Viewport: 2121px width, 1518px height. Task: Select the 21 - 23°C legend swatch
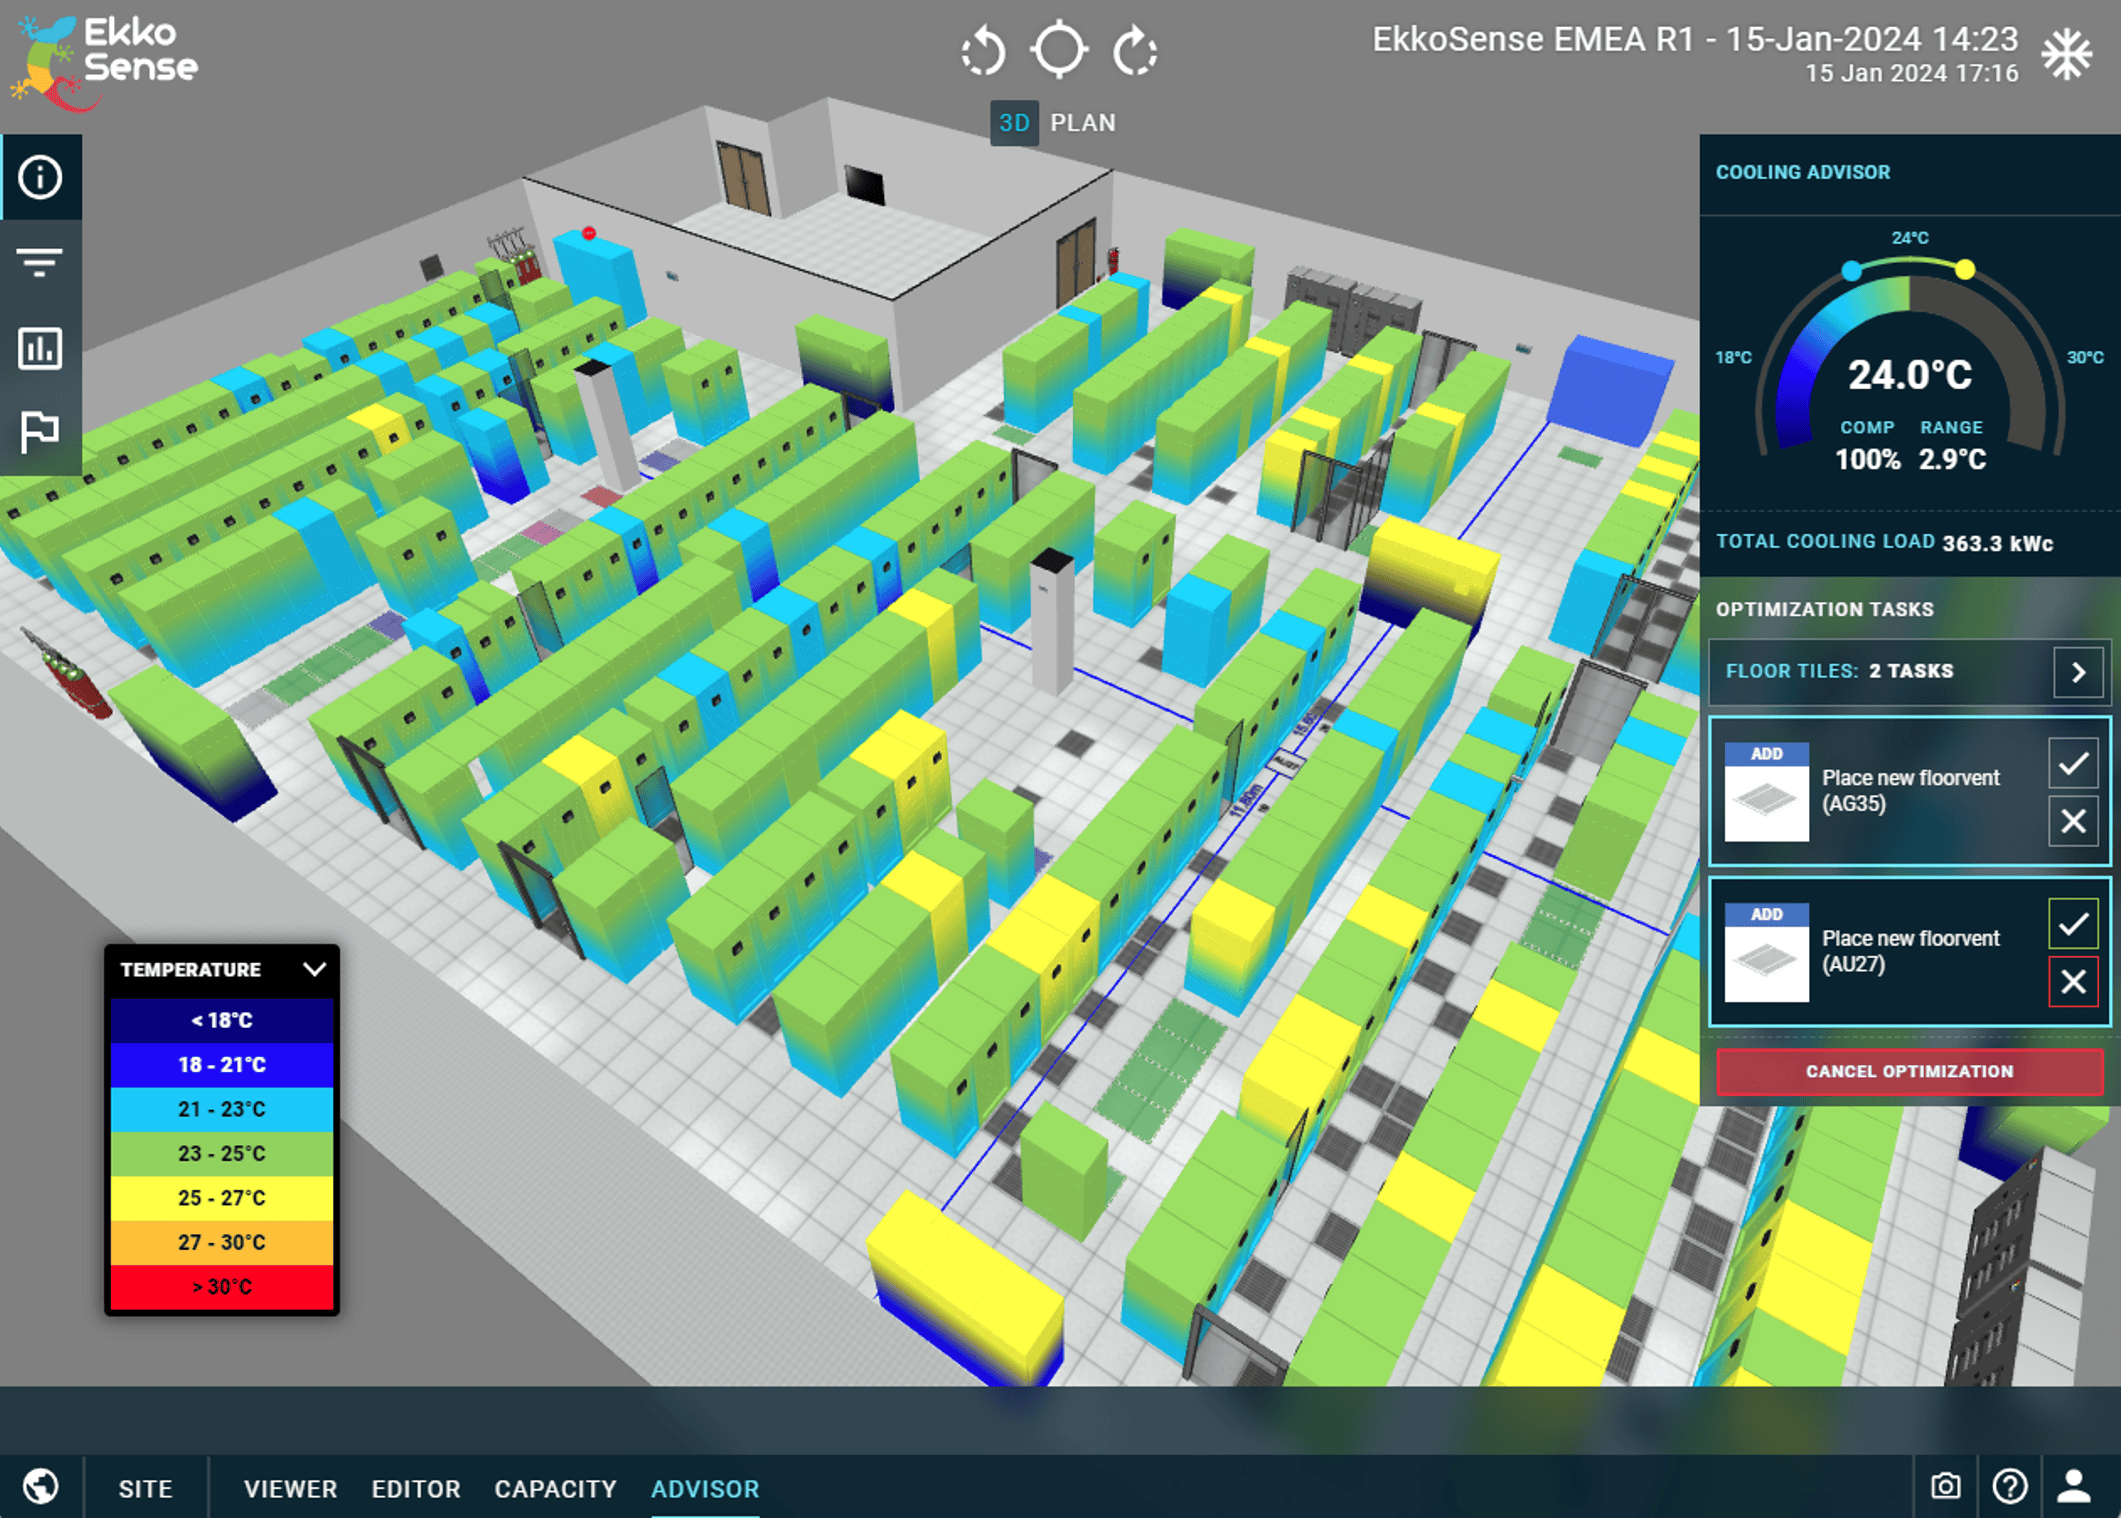(222, 1109)
